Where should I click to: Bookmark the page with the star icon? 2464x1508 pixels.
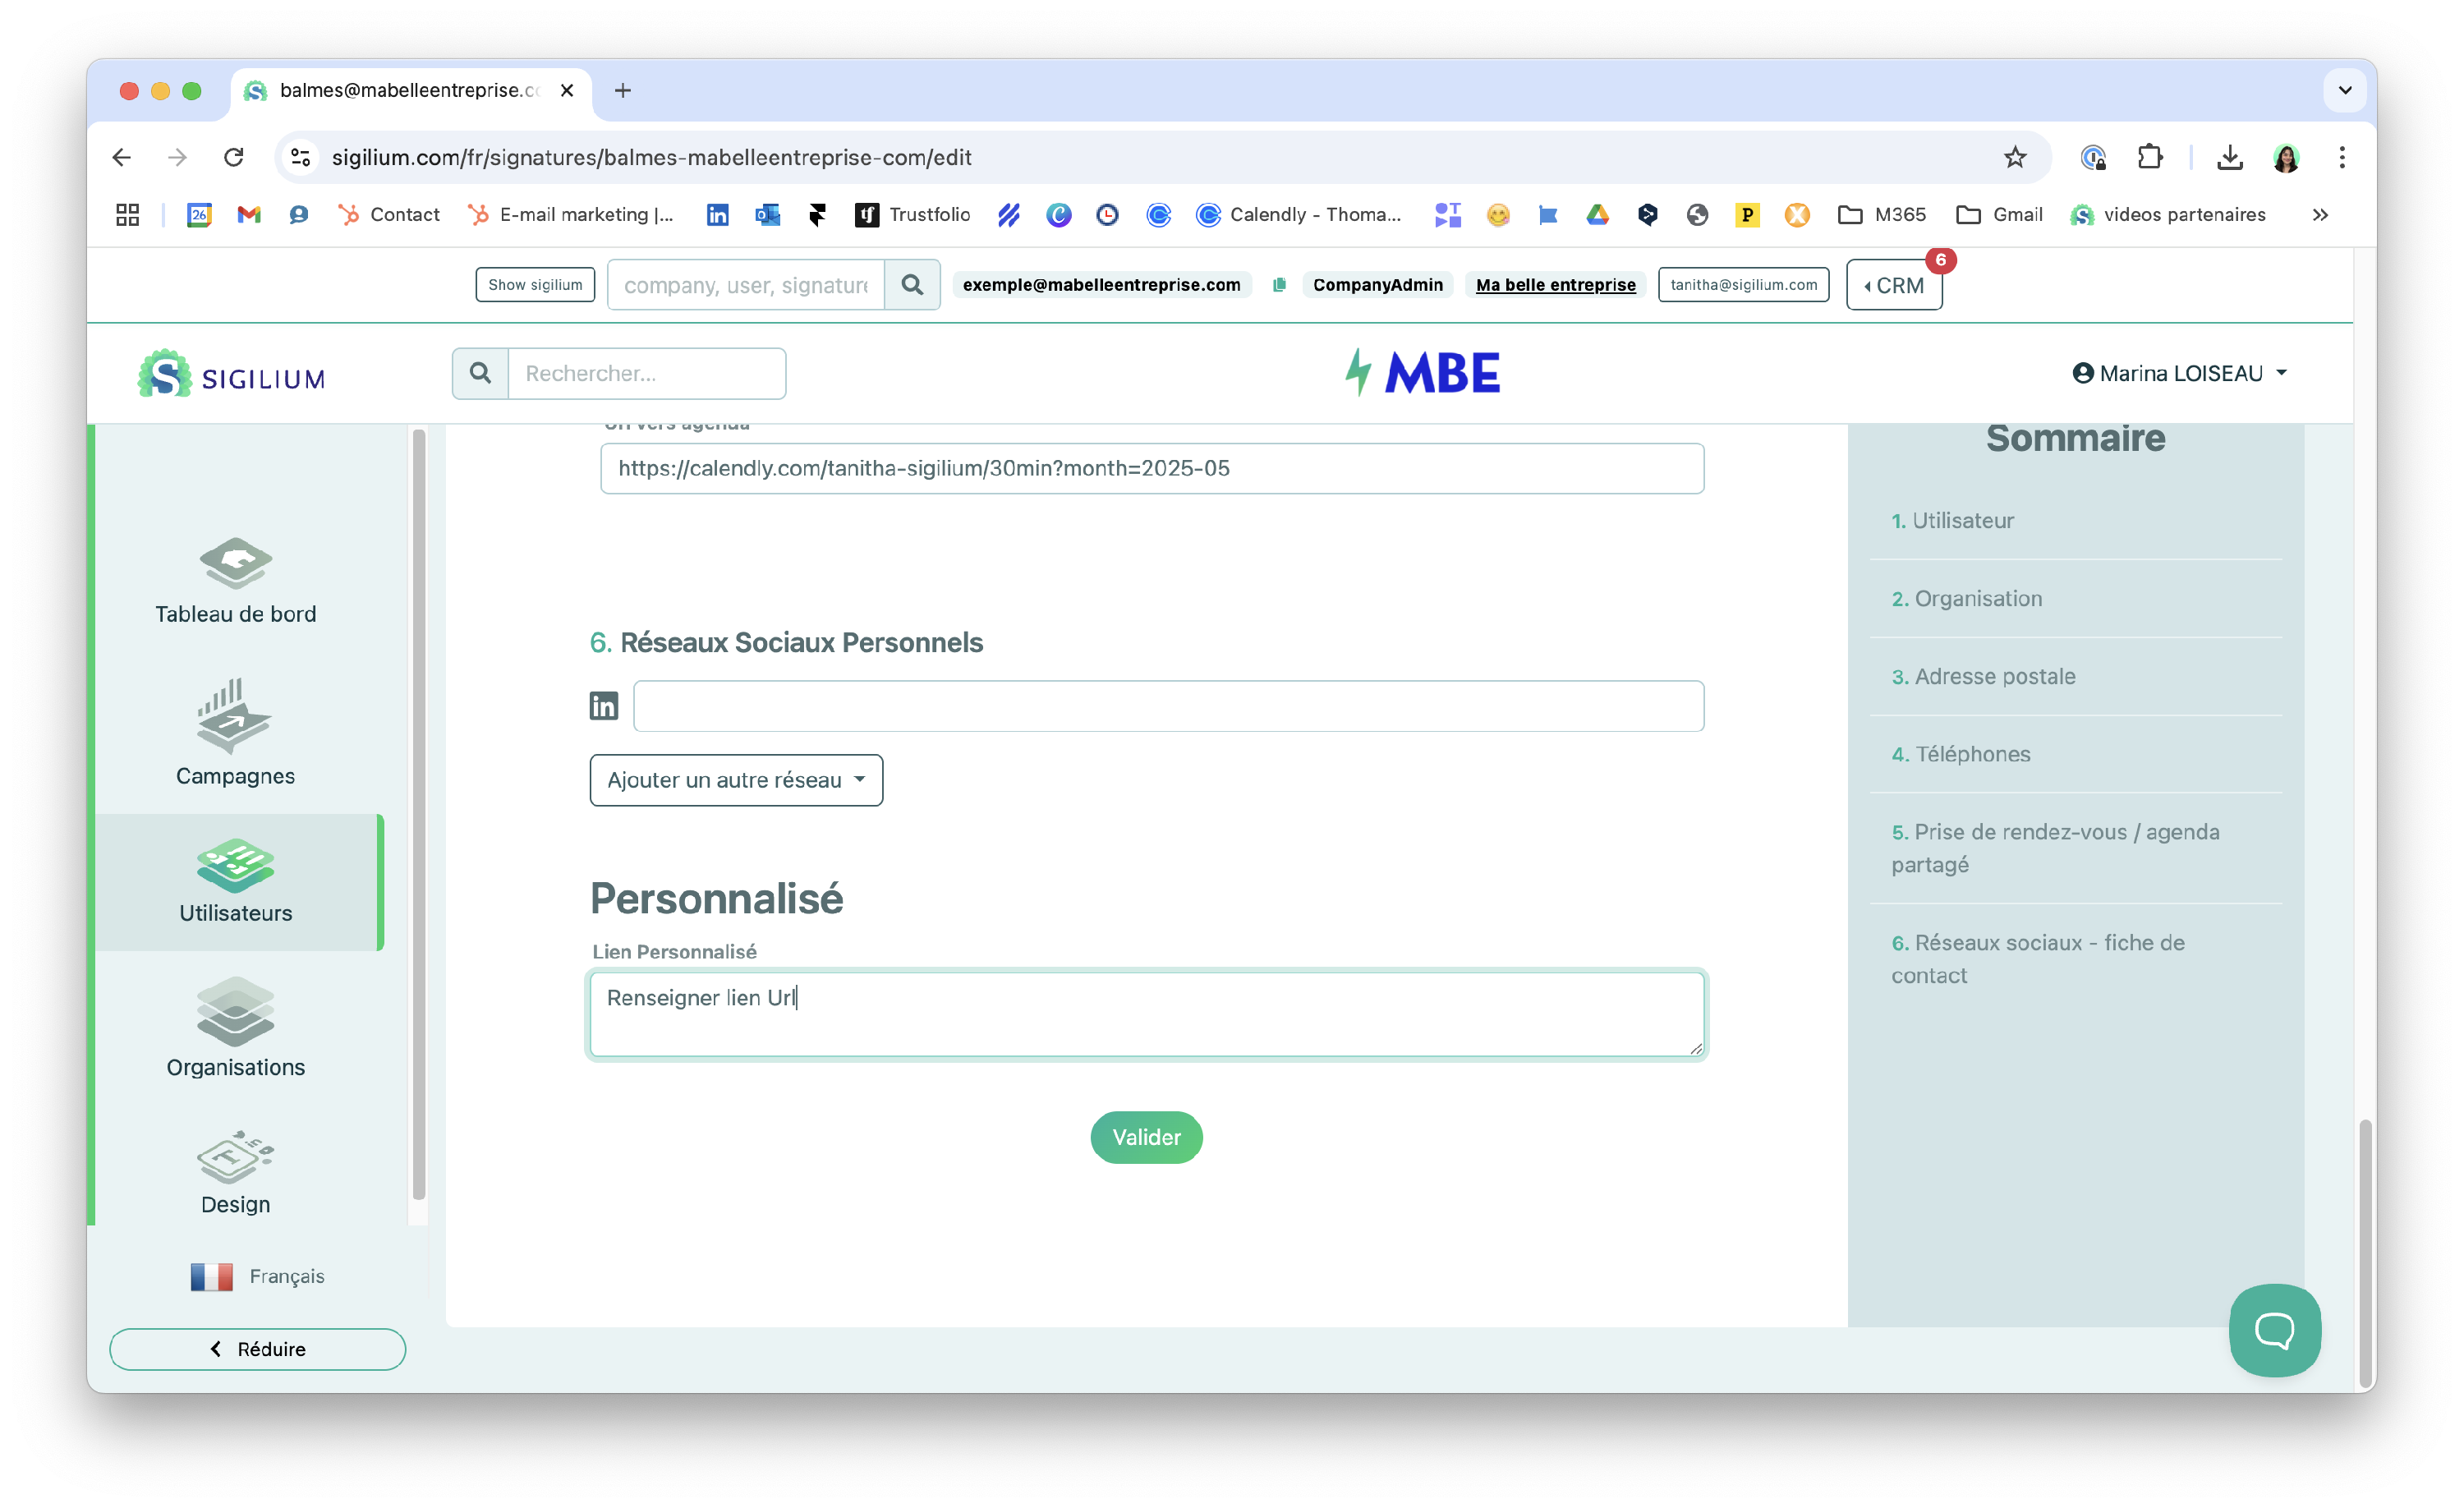coord(2014,157)
